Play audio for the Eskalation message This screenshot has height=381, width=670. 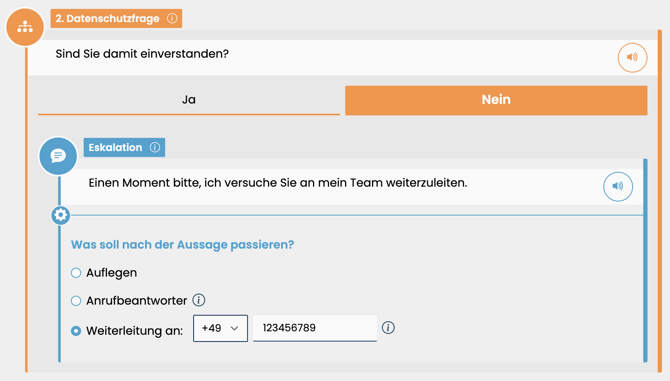618,186
